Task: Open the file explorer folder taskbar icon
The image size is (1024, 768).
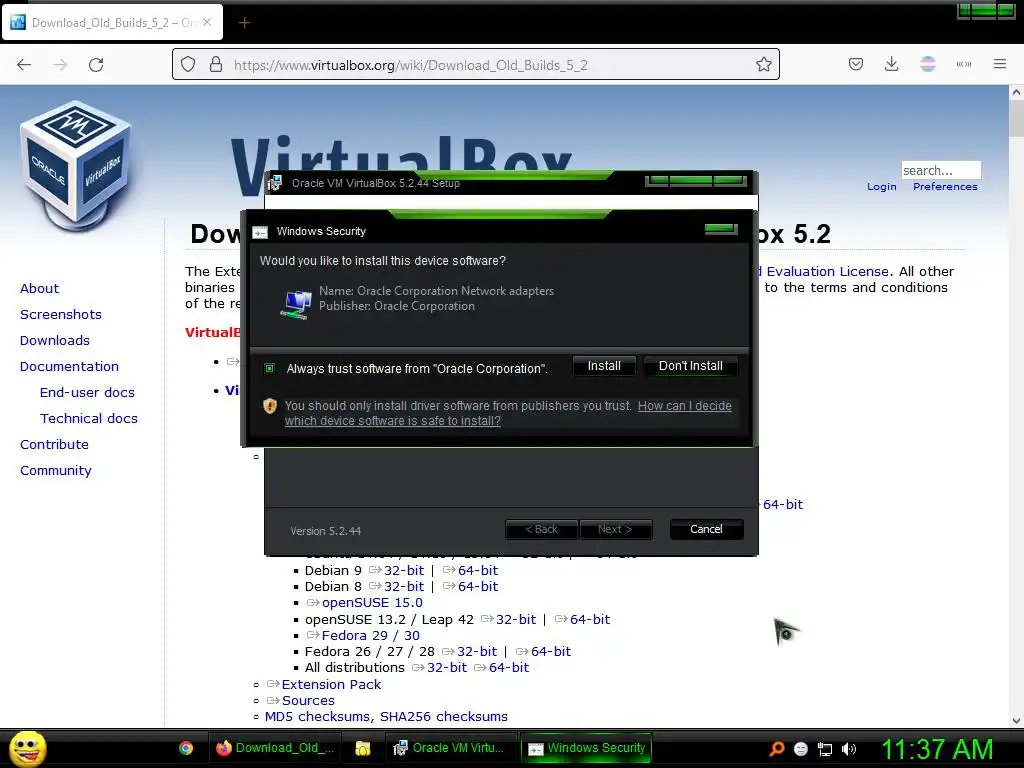Action: pos(362,748)
